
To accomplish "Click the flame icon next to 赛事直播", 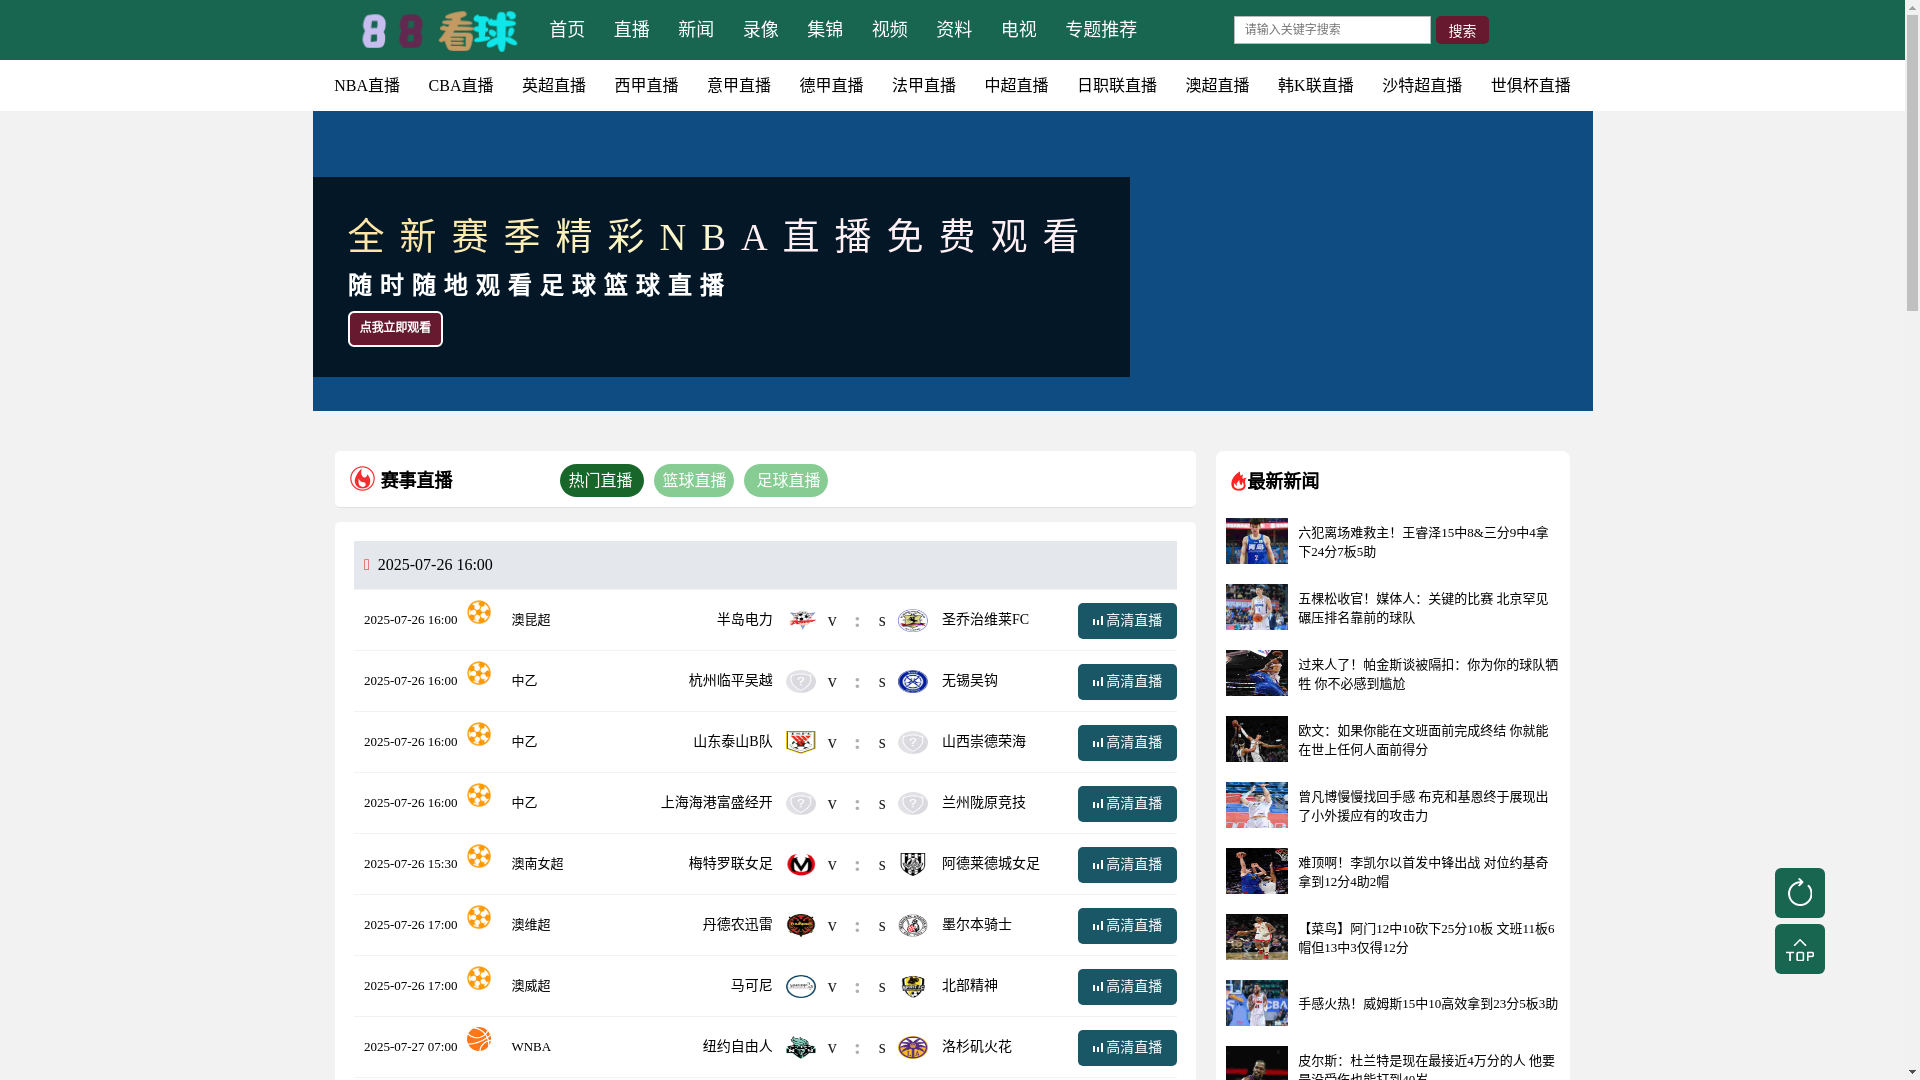I will click(362, 479).
